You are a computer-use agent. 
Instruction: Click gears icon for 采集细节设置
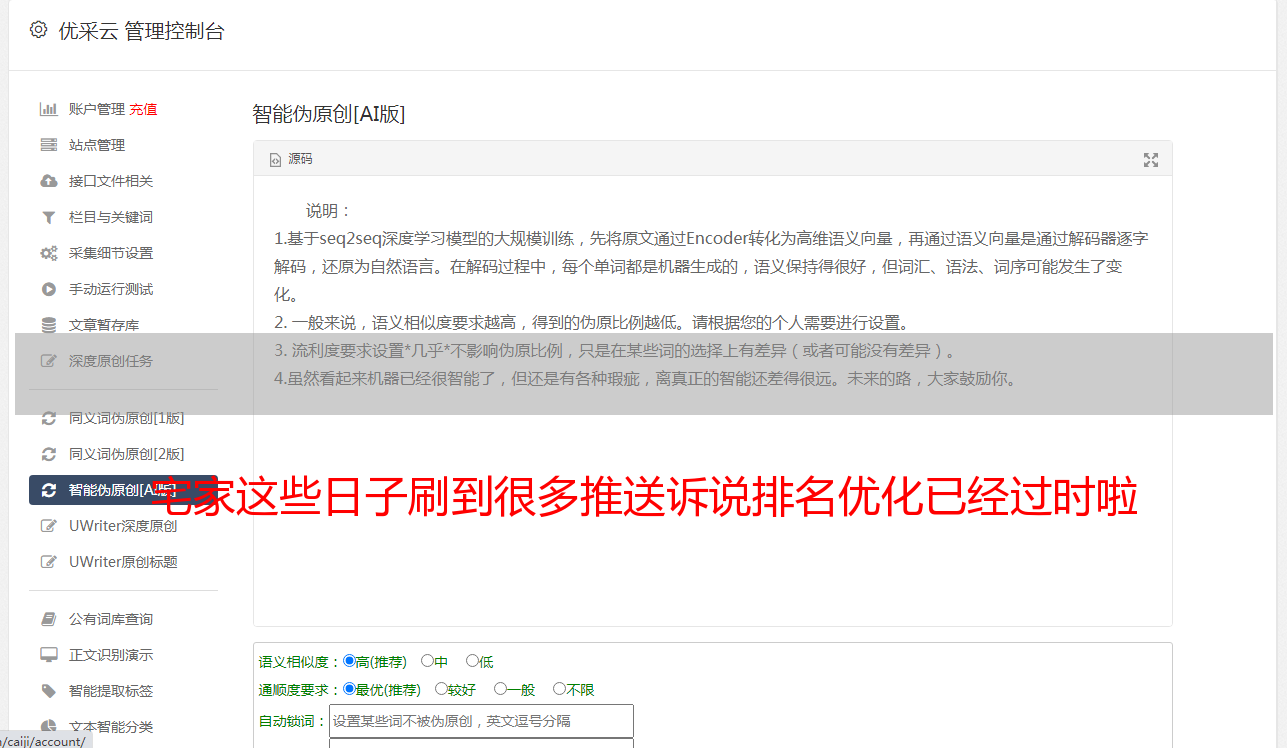(48, 253)
